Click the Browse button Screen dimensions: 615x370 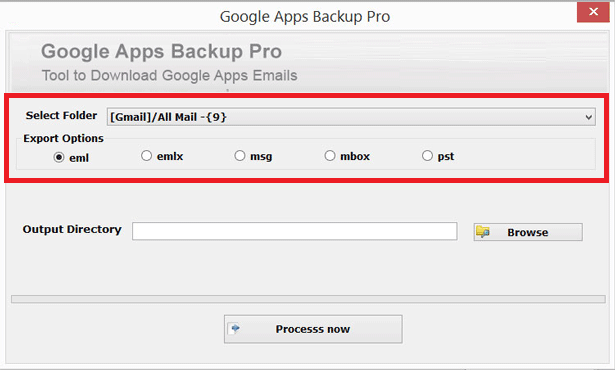528,232
